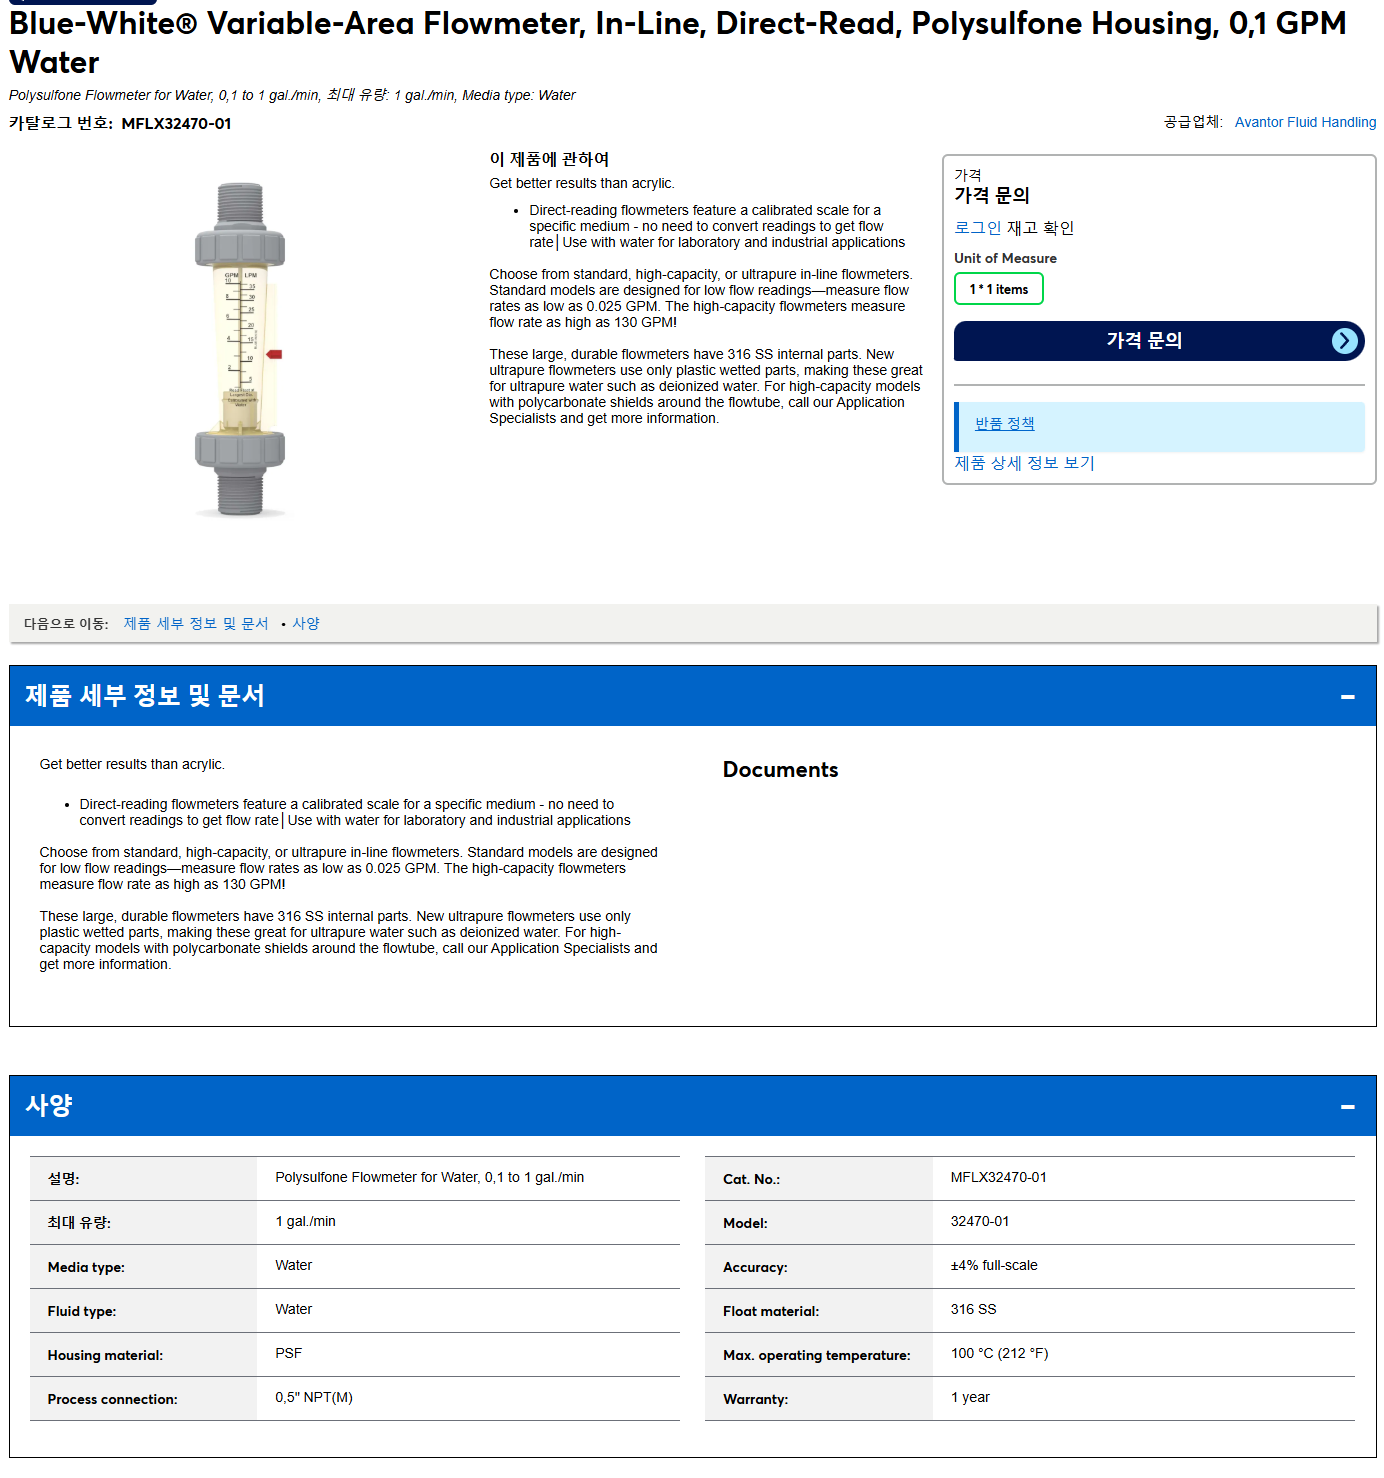Open the Avantor Fluid Handling supplier link
The width and height of the screenshot is (1384, 1478).
coord(1305,122)
